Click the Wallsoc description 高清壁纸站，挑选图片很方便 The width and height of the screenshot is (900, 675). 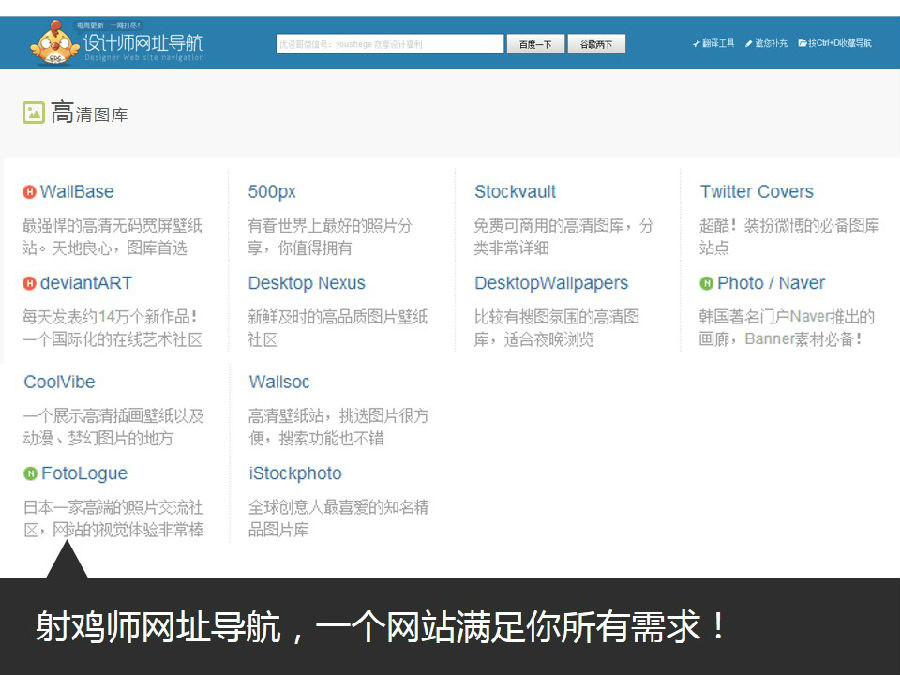click(339, 426)
